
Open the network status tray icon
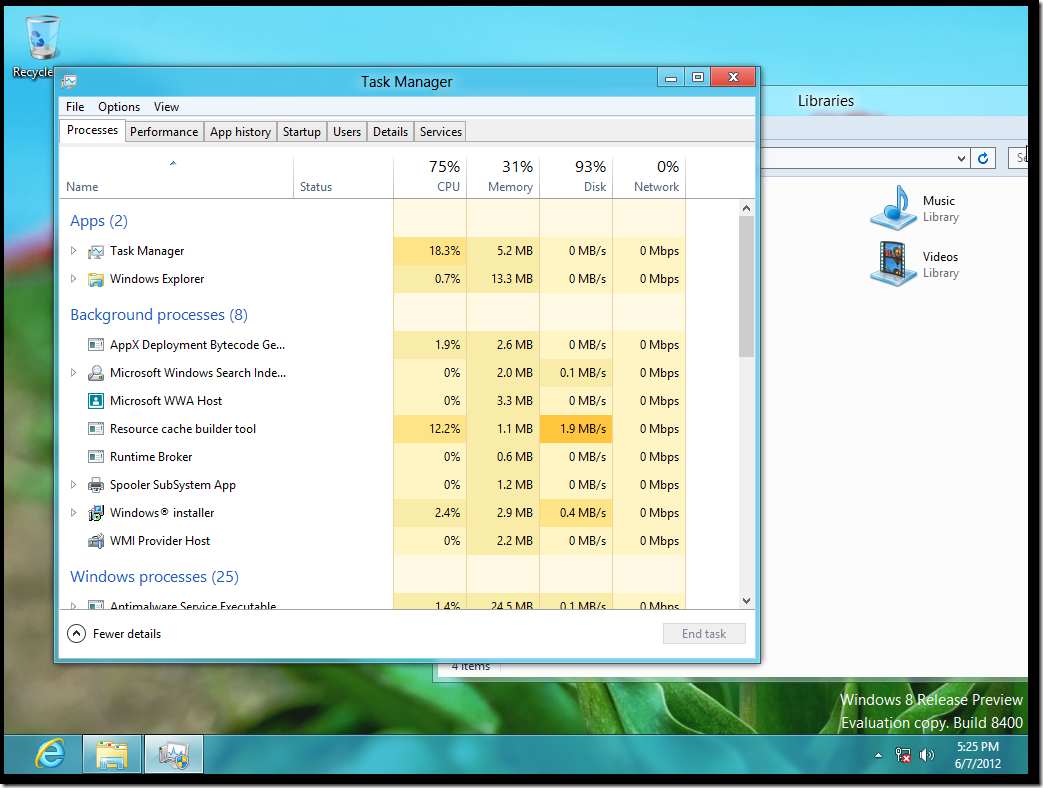pos(903,755)
